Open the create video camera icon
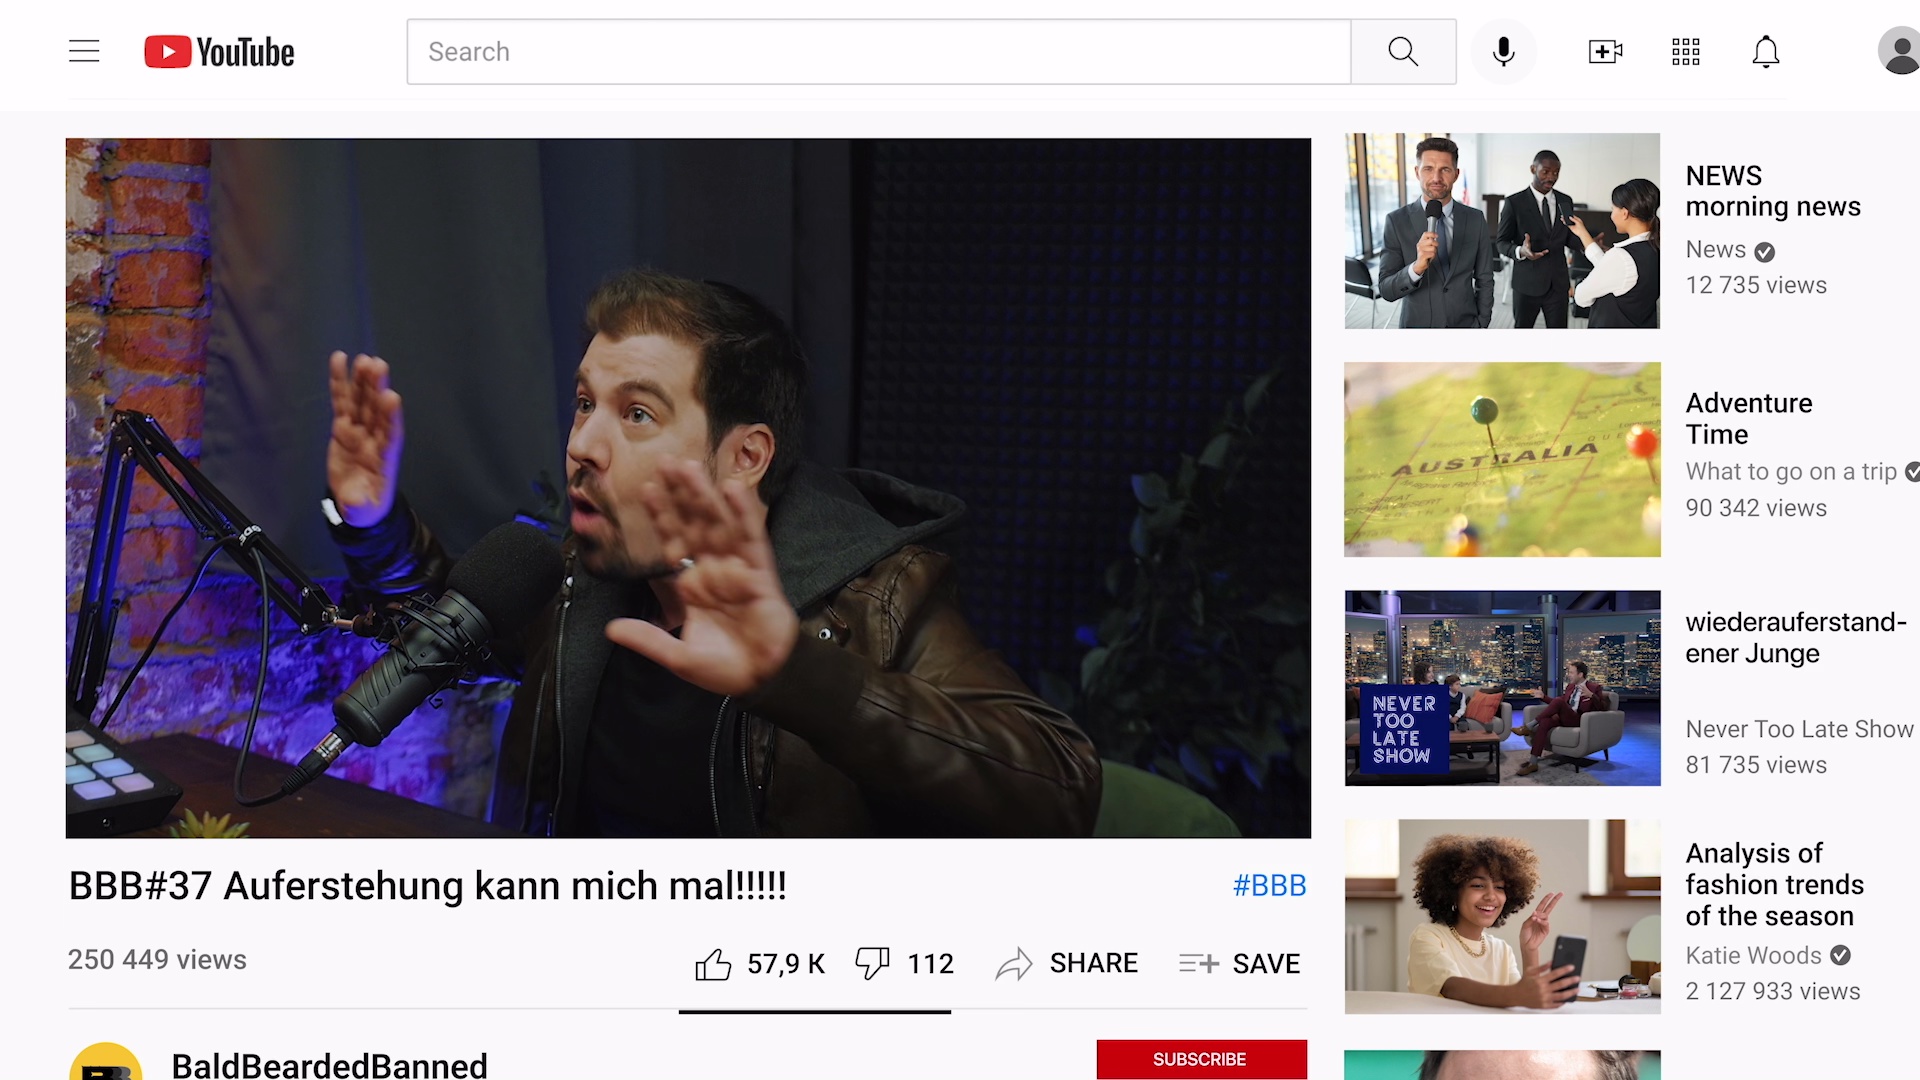The width and height of the screenshot is (1920, 1080). (x=1605, y=51)
